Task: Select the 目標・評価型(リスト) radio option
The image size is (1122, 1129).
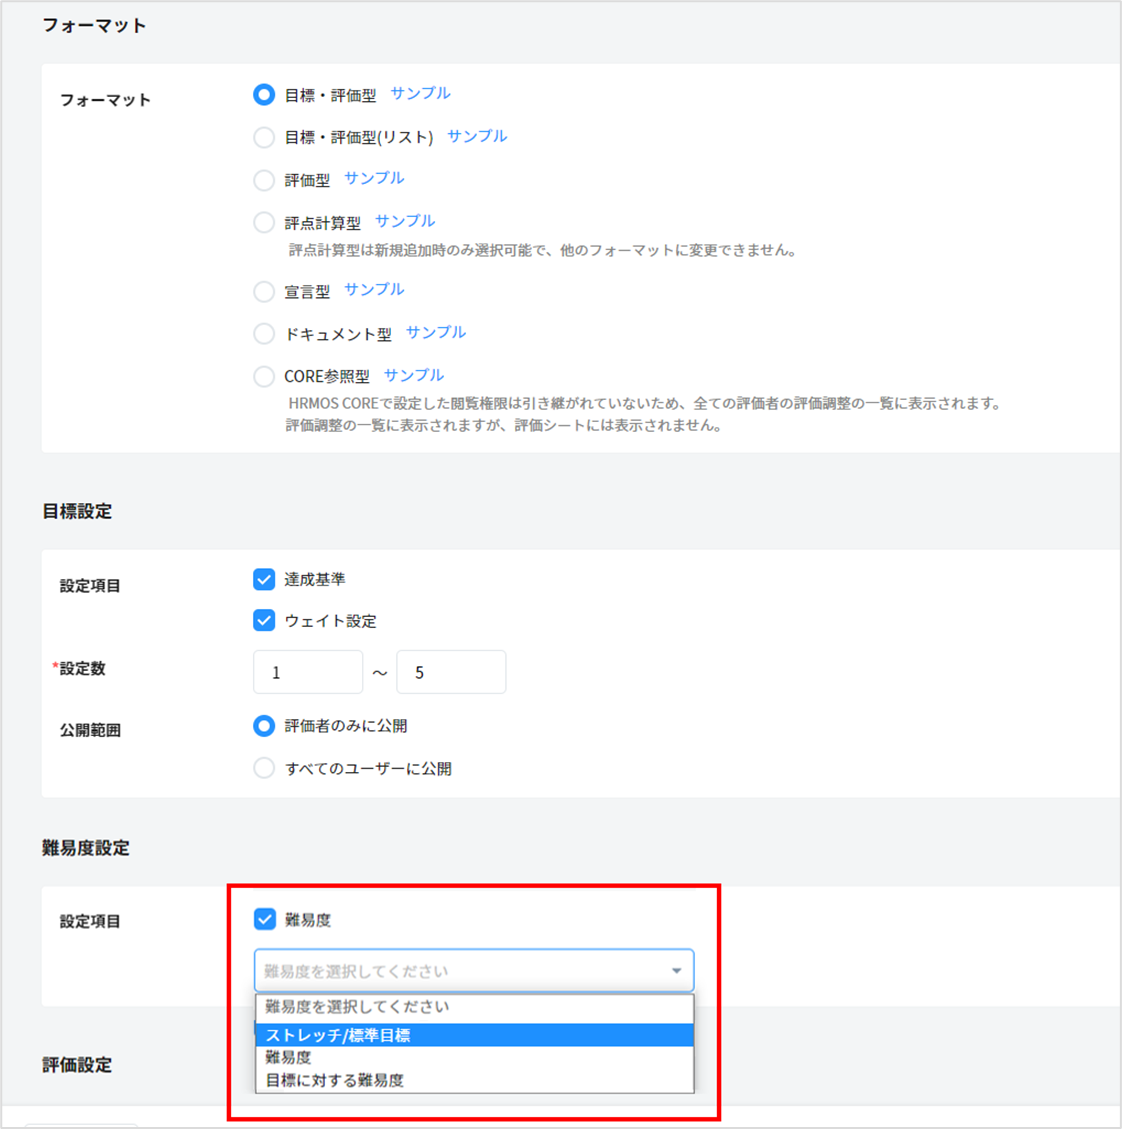Action: [264, 137]
